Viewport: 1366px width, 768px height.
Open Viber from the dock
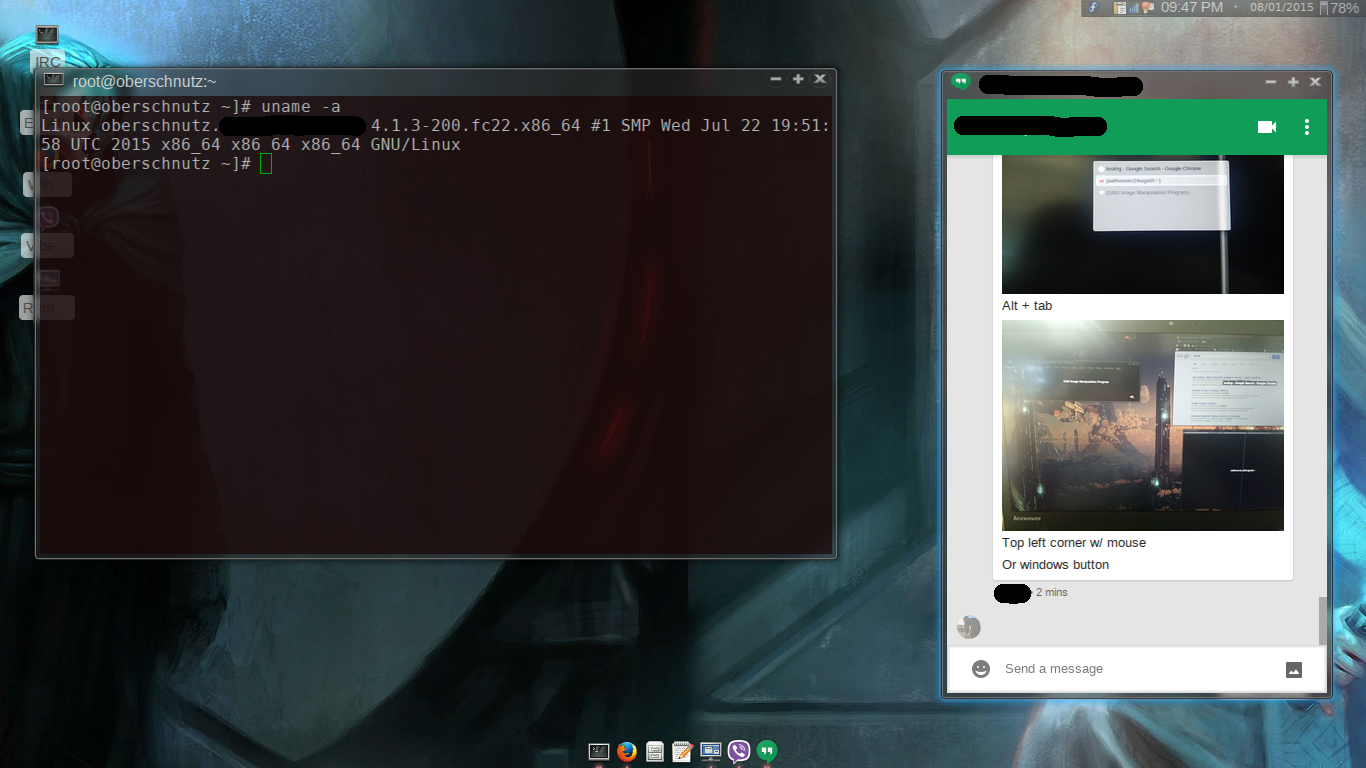click(x=739, y=751)
